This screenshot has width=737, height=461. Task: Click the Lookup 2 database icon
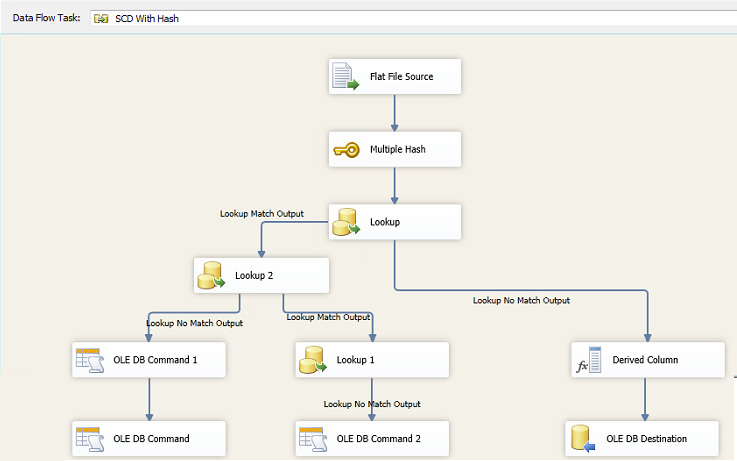coord(212,275)
